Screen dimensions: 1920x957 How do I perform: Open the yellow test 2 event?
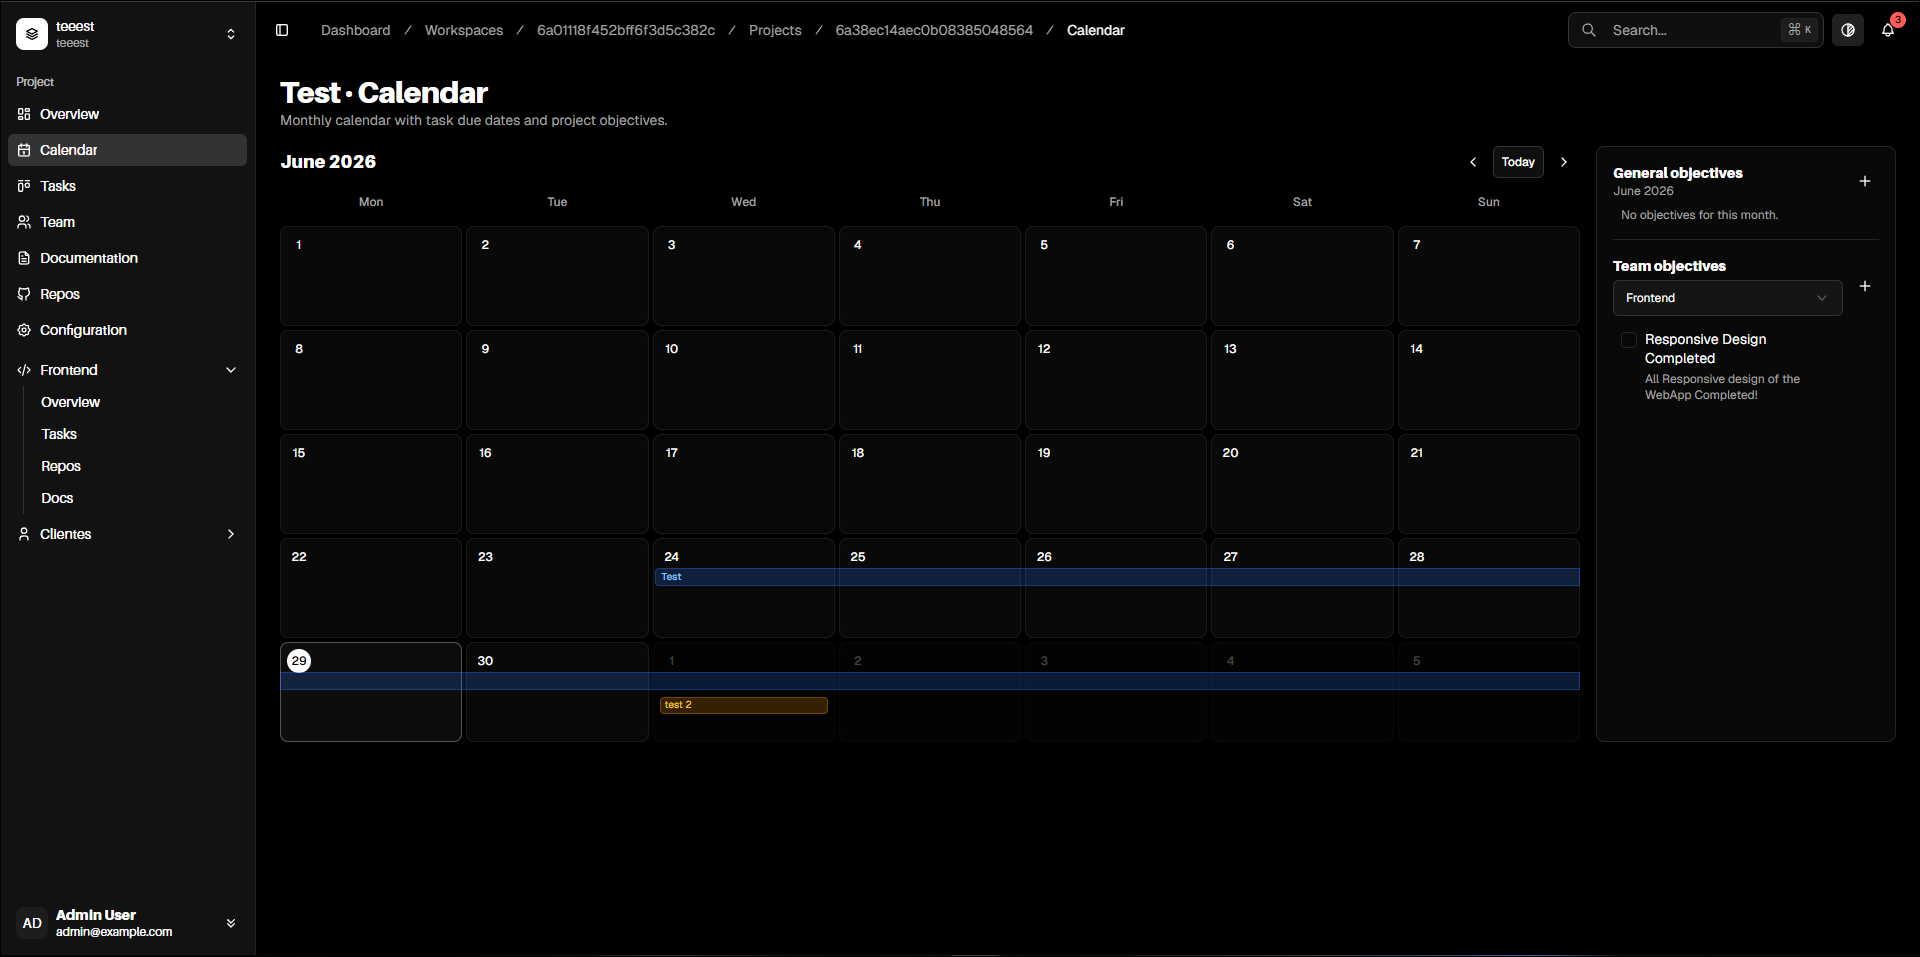click(743, 705)
